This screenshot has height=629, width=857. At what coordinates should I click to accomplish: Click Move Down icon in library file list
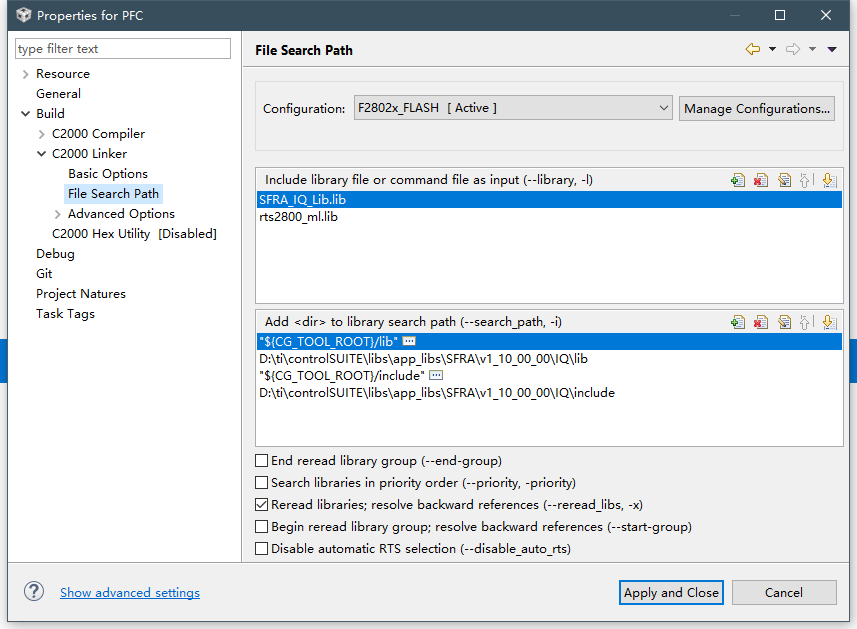coord(829,180)
